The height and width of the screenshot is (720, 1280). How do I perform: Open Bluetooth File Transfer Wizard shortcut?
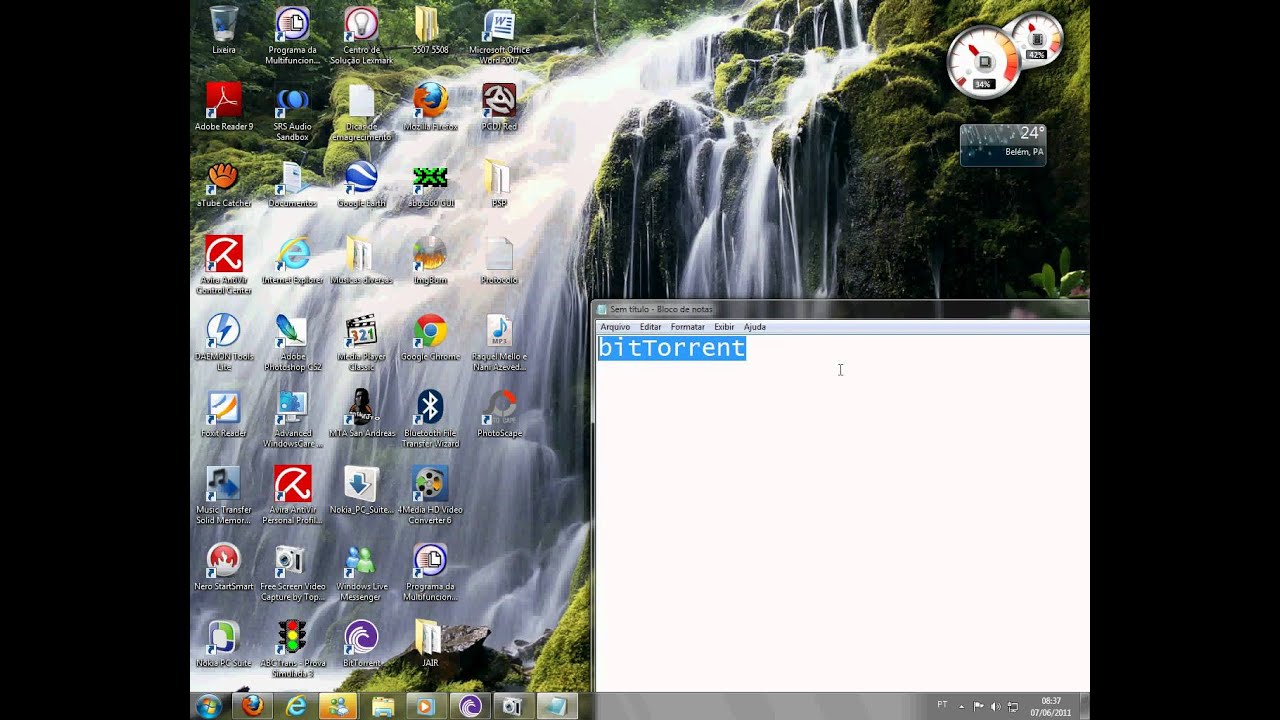click(430, 420)
